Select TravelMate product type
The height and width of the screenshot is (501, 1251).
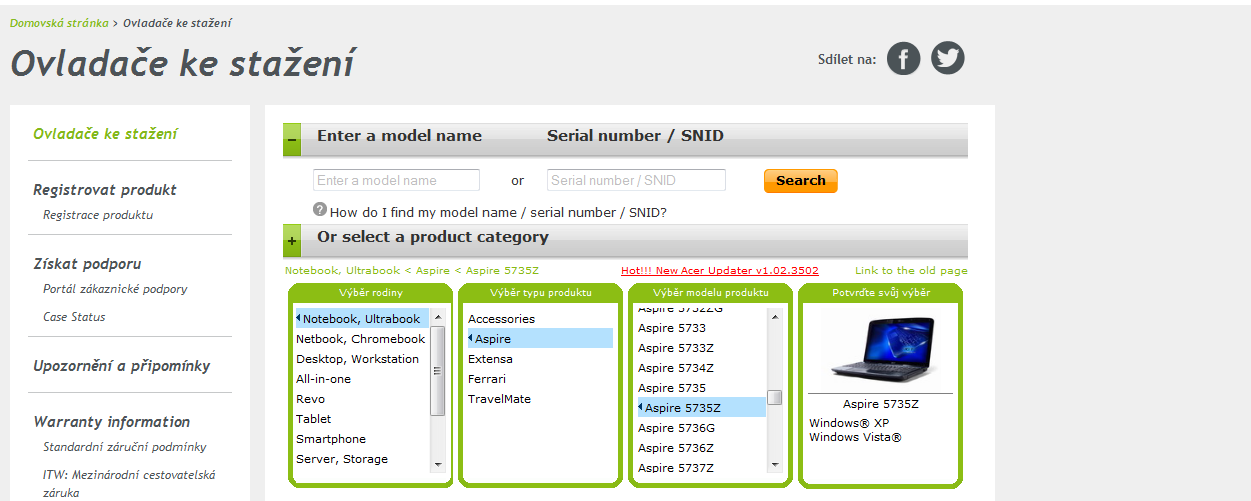pyautogui.click(x=499, y=399)
